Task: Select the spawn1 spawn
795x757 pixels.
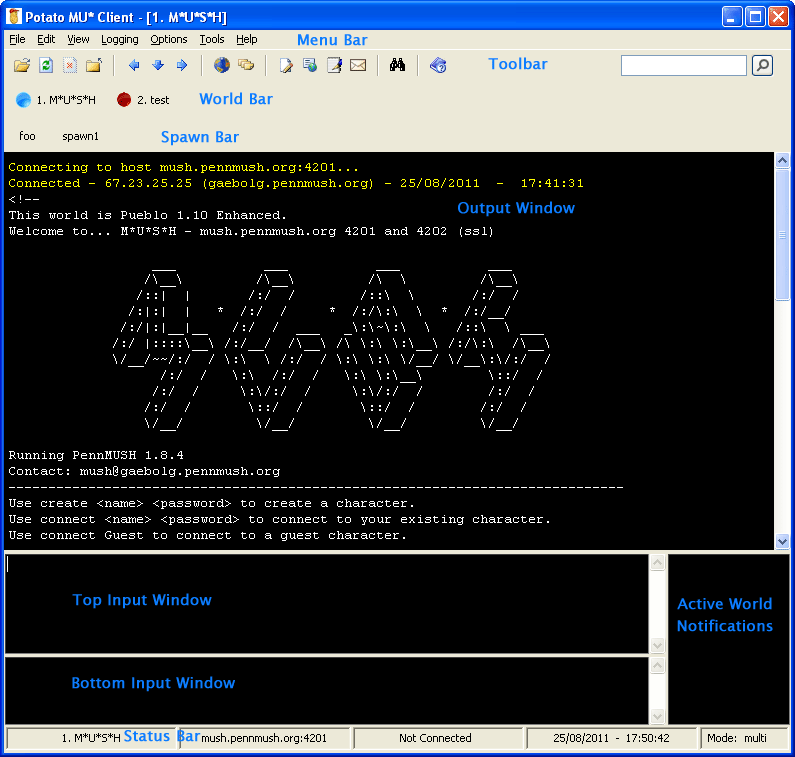Action: click(x=80, y=136)
